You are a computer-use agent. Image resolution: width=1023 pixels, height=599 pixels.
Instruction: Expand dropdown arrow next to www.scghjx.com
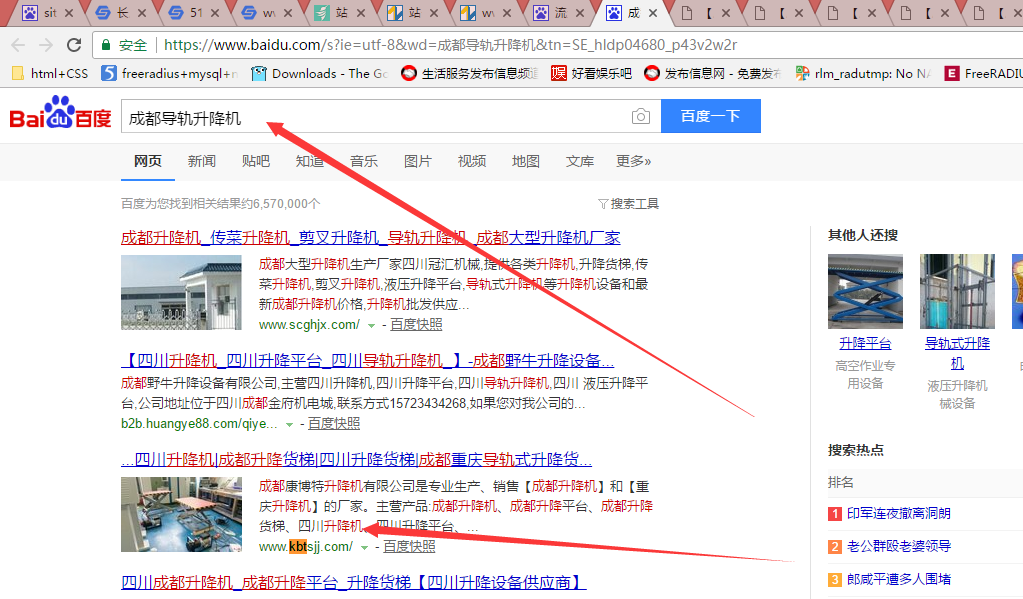pos(371,325)
